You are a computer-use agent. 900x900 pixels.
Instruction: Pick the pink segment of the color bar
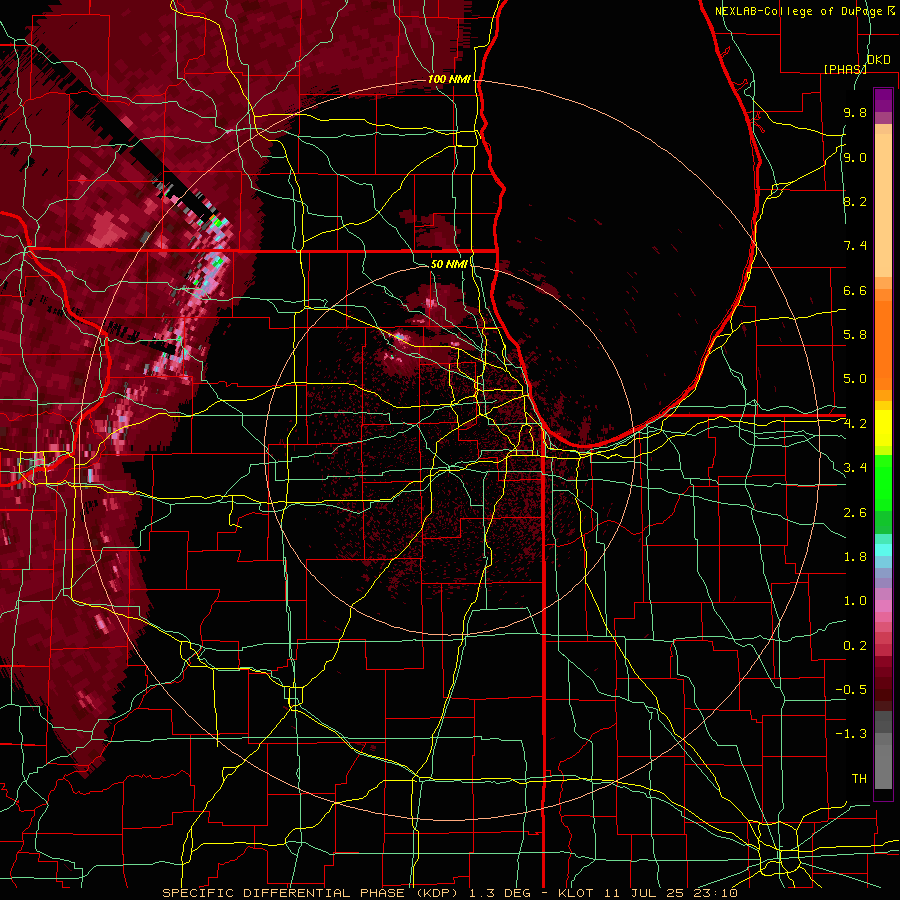coord(883,606)
